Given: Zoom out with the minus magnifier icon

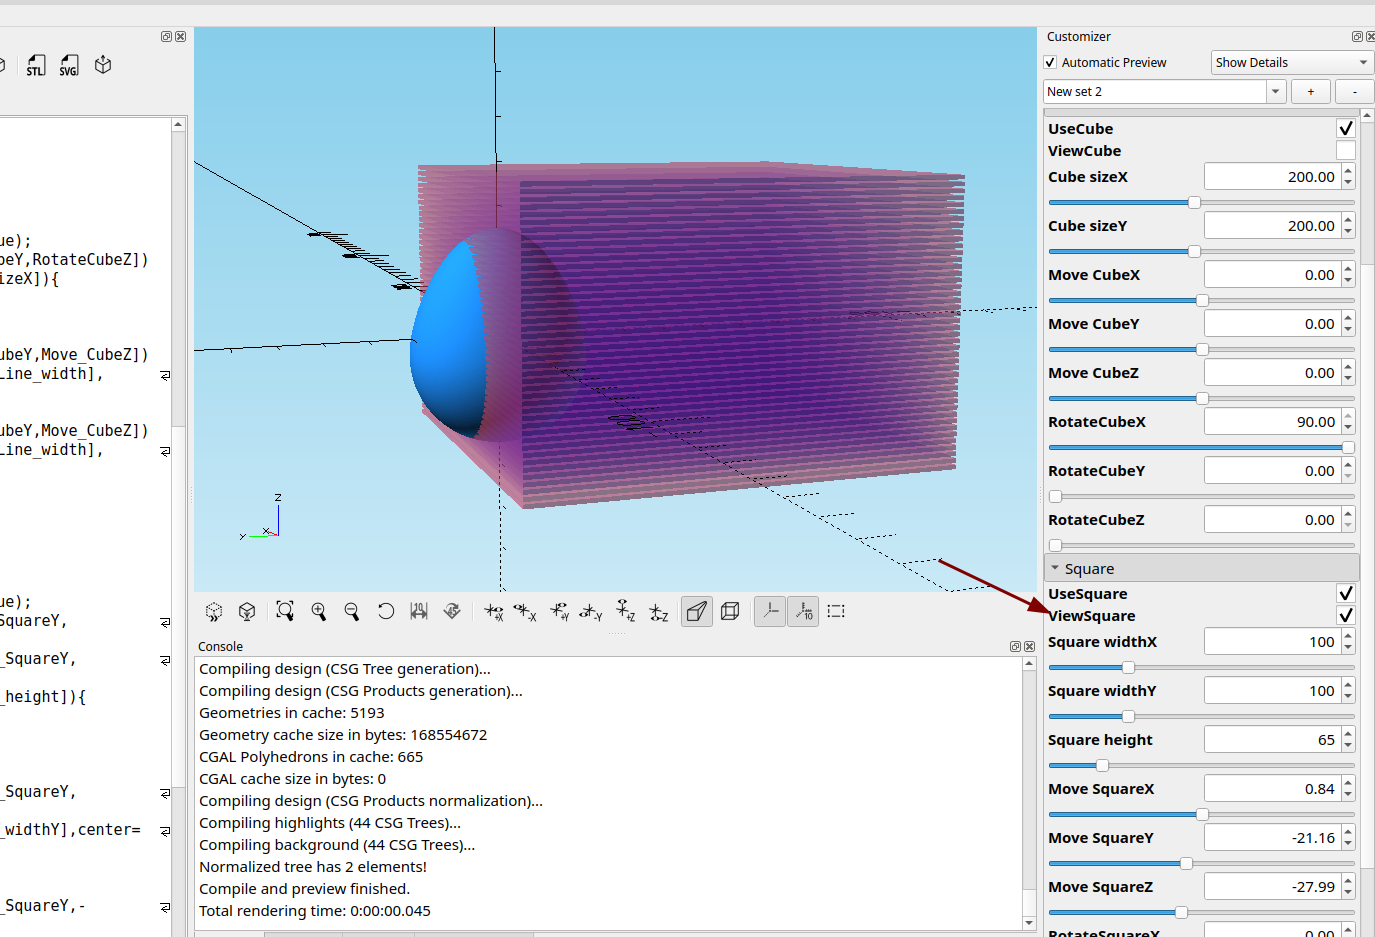Looking at the screenshot, I should click(352, 611).
